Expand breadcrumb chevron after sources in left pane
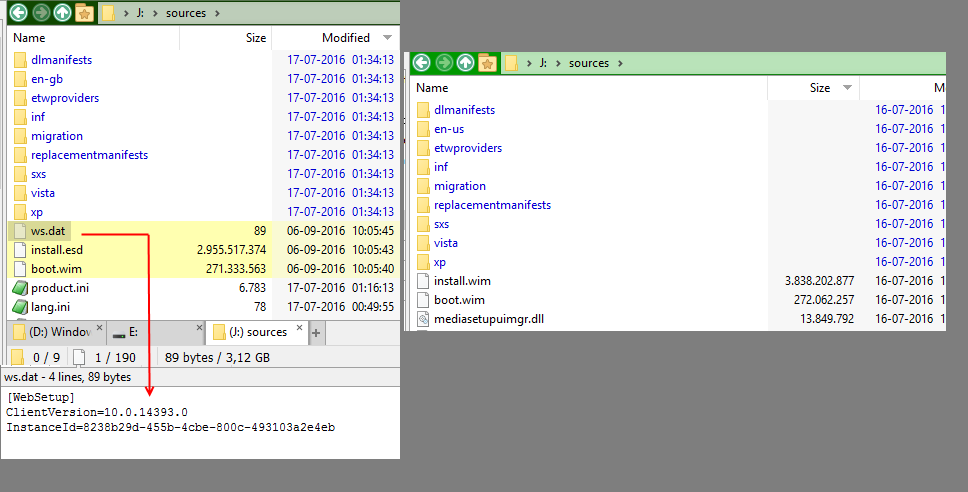The image size is (968, 492). [217, 13]
